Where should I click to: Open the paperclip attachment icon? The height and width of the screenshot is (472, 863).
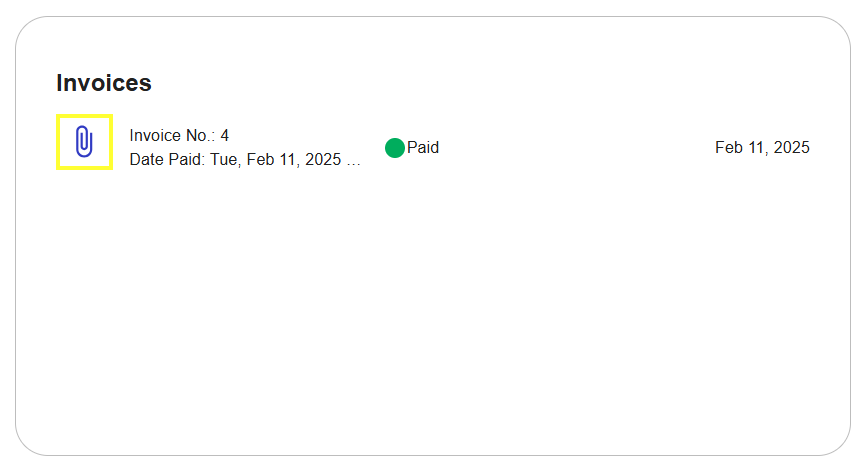coord(84,141)
